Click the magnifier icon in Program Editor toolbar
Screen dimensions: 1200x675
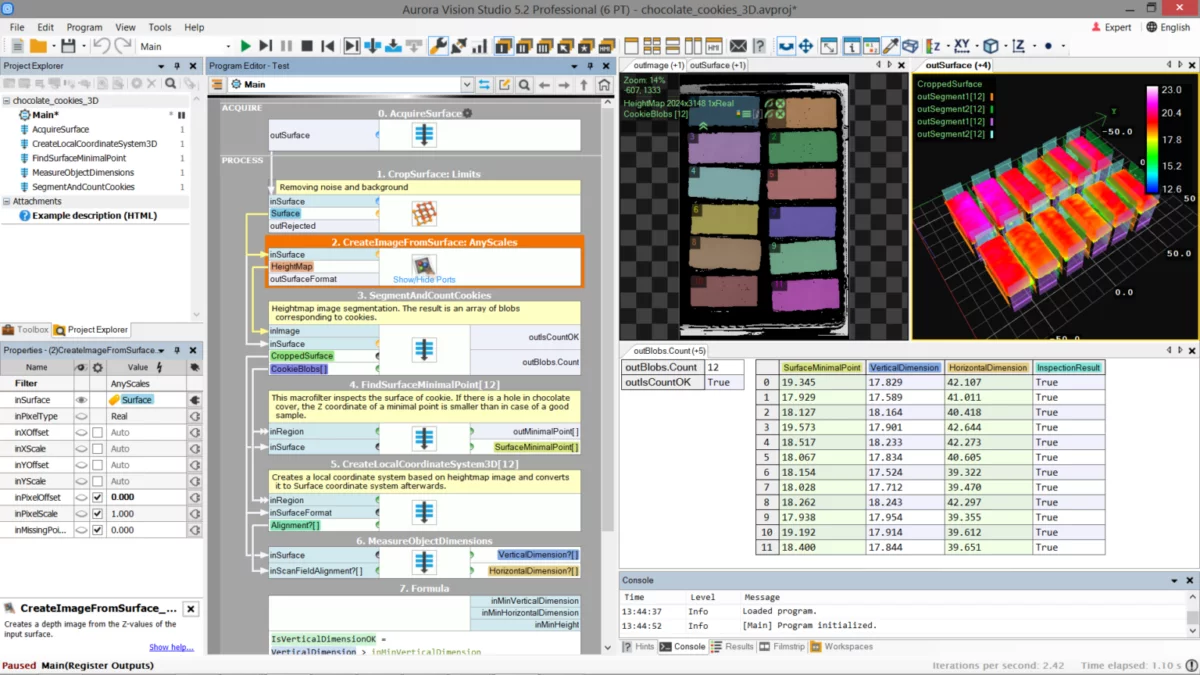pyautogui.click(x=524, y=85)
